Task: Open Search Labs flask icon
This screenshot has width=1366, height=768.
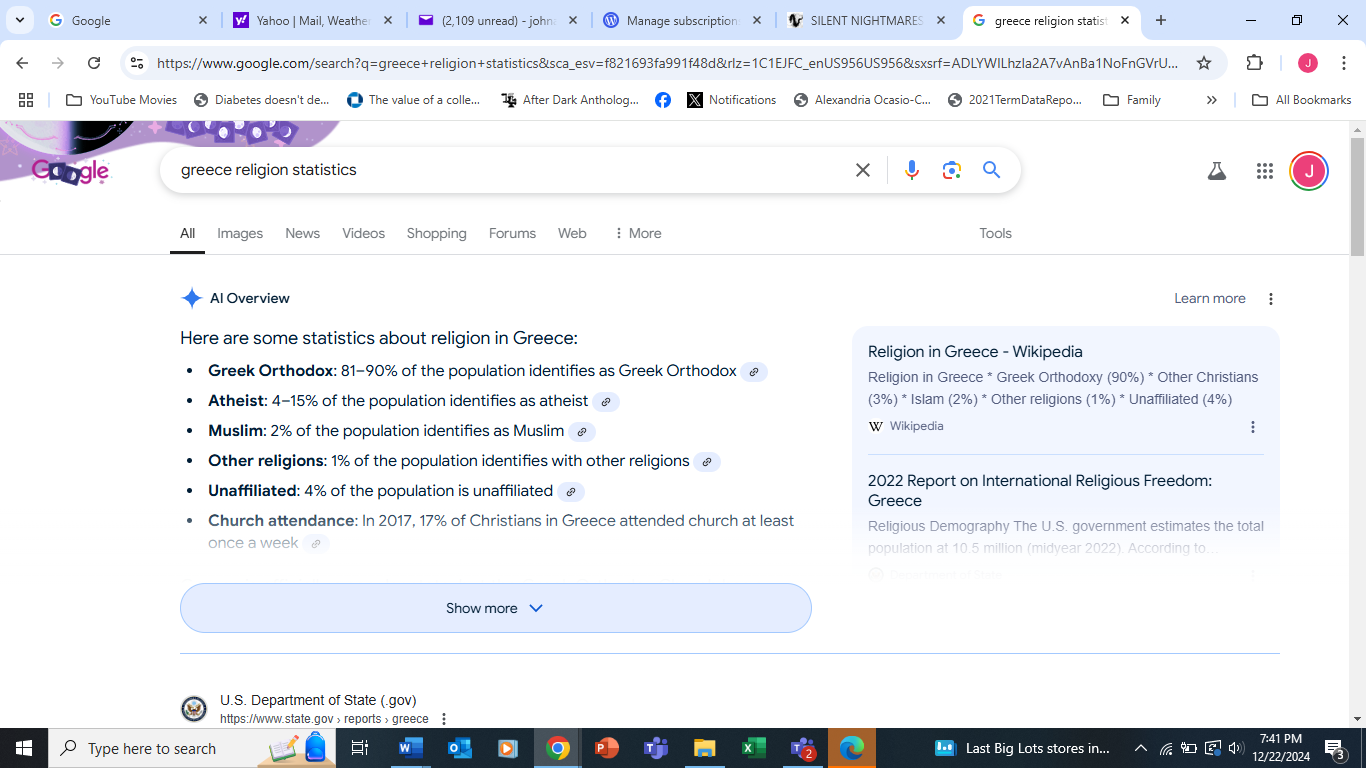Action: click(x=1216, y=171)
